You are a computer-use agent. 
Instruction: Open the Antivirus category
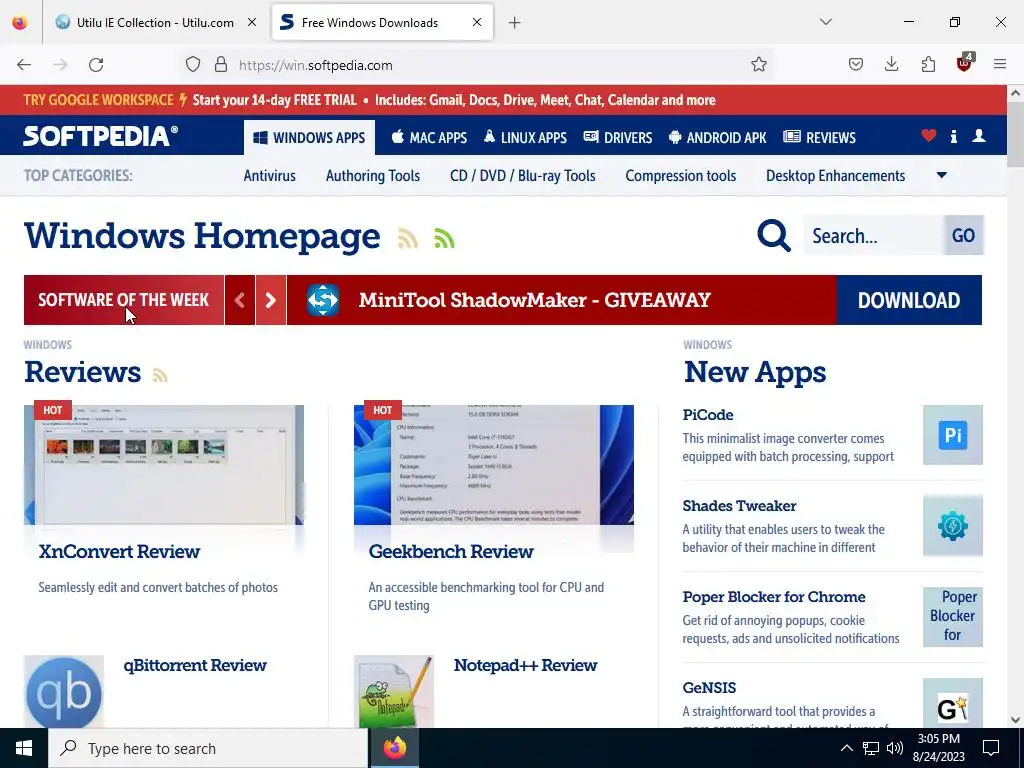pos(270,176)
